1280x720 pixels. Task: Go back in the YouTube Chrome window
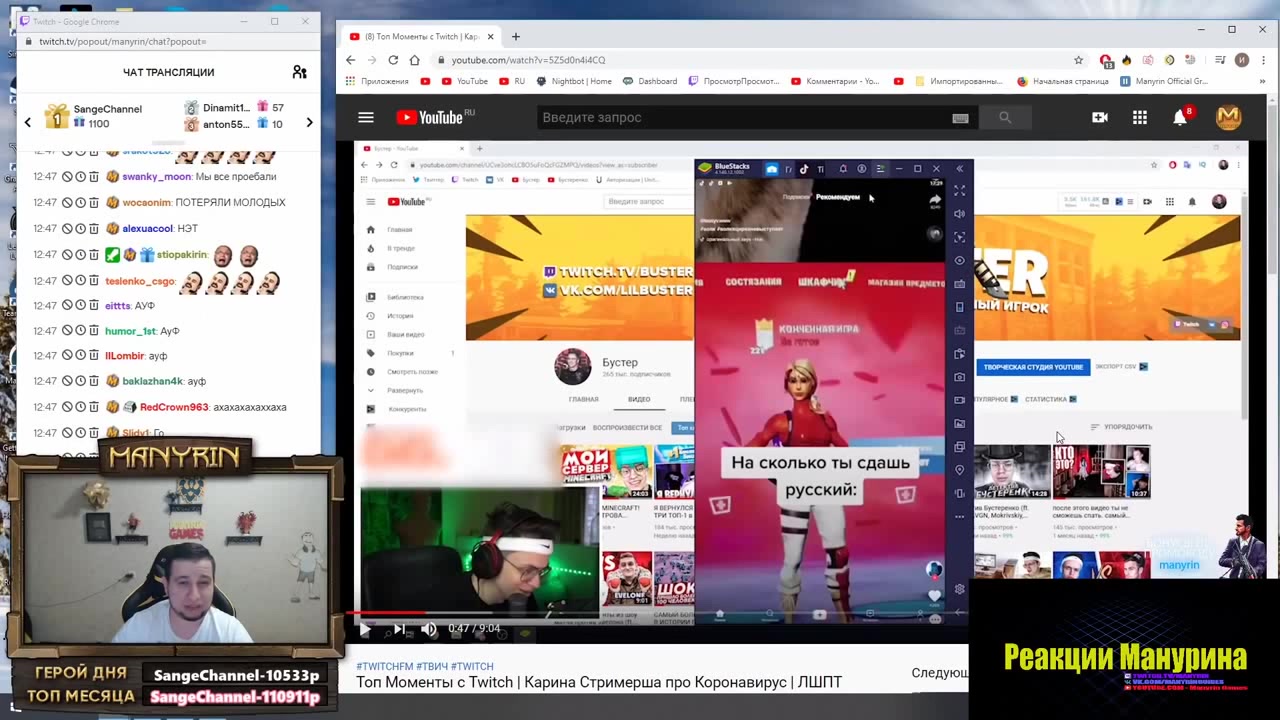point(350,60)
